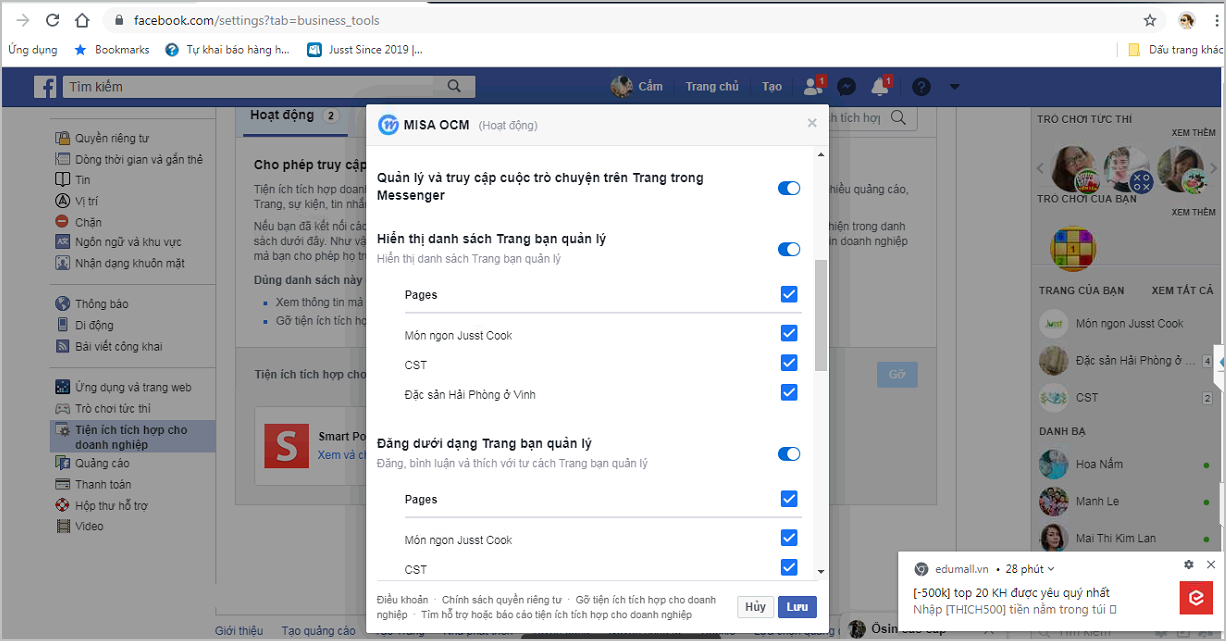Click the search magnifier button in Facebook bar

[x=456, y=87]
